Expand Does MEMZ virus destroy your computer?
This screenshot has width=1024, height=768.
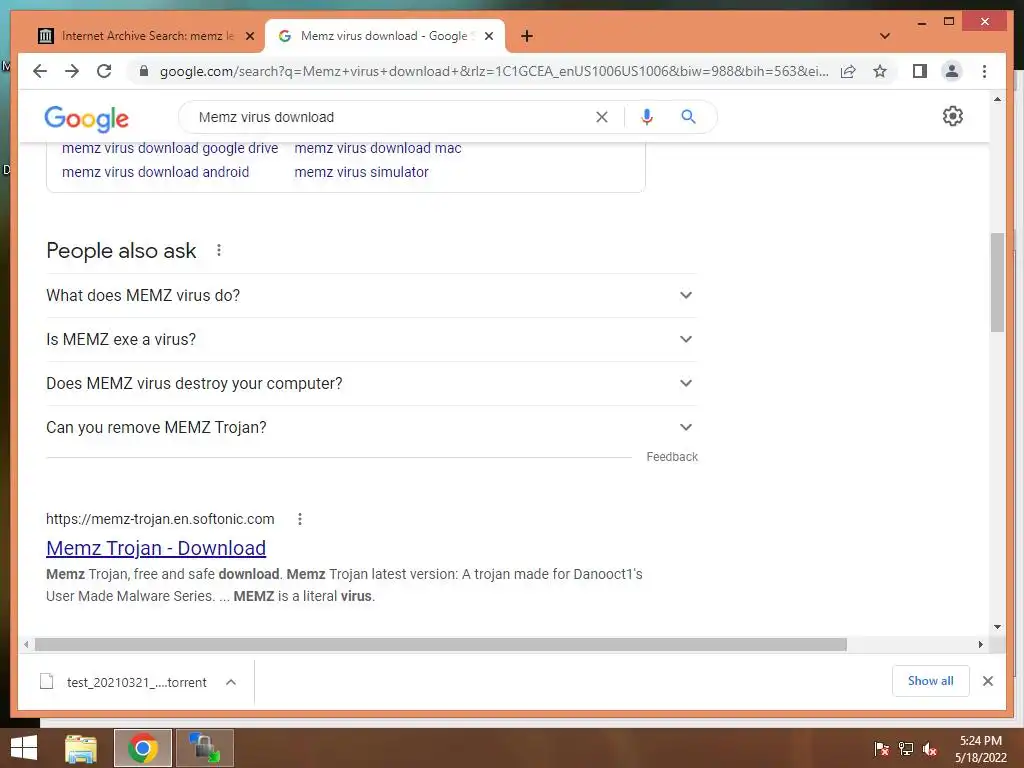point(371,383)
